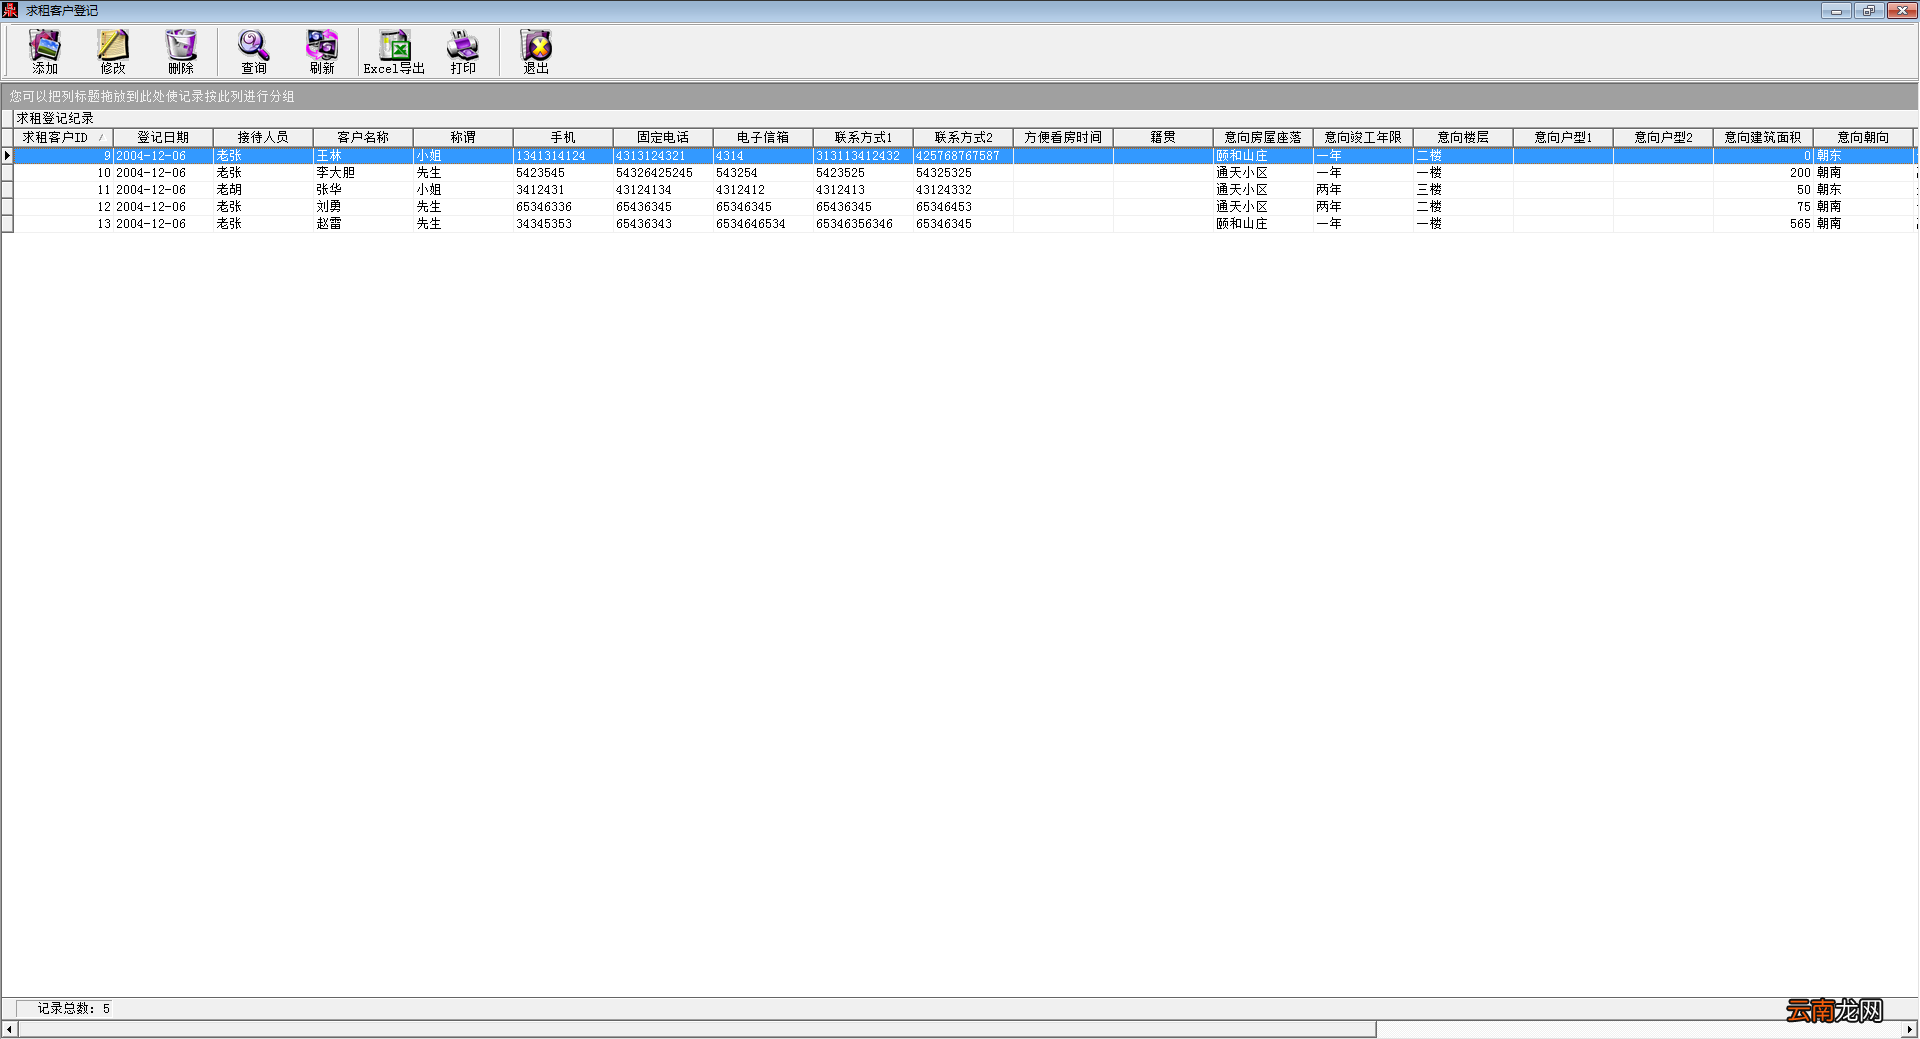Image resolution: width=1920 pixels, height=1039 pixels.
Task: Click mobile number 65346336 cell
Action: 563,207
